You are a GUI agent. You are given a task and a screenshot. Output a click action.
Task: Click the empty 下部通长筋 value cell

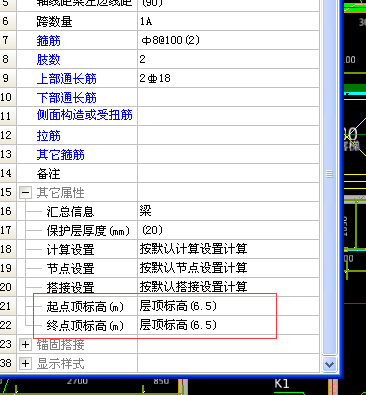[x=228, y=98]
